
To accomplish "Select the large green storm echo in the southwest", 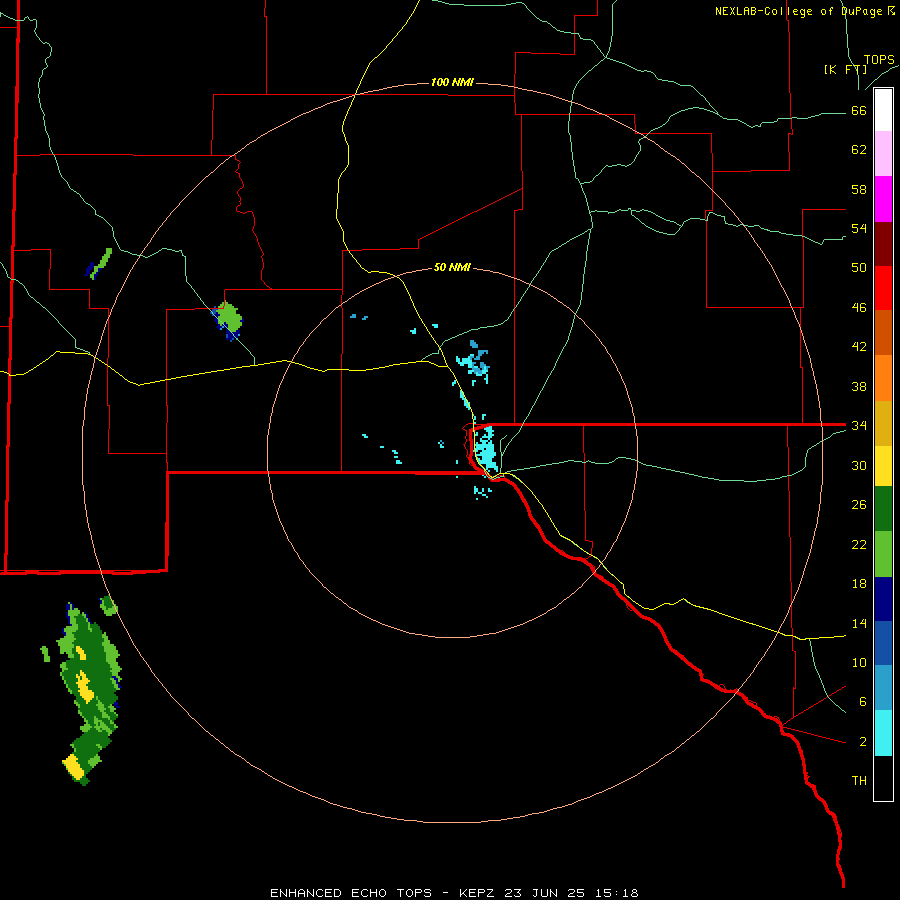I will point(90,695).
